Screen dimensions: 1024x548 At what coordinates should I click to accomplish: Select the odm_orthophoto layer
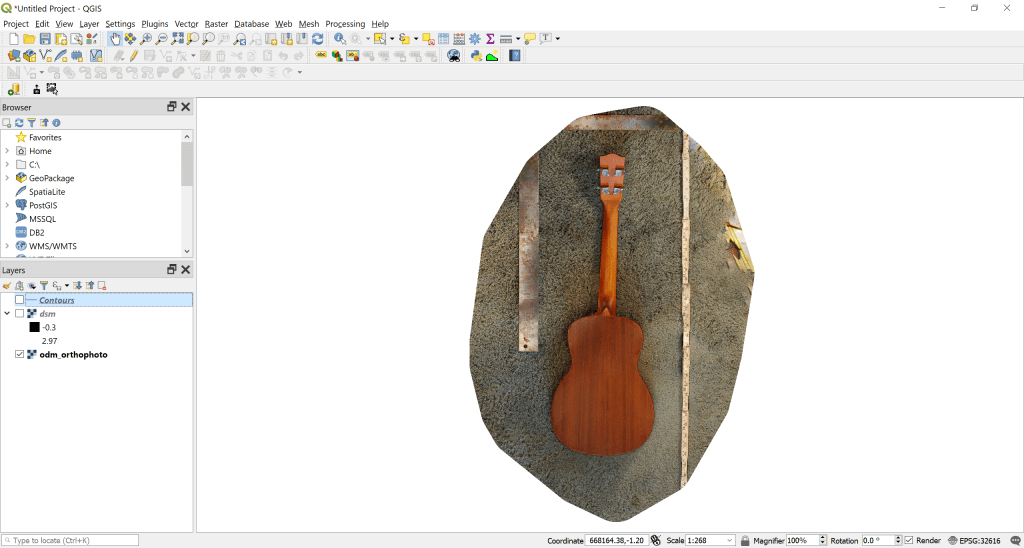(73, 355)
